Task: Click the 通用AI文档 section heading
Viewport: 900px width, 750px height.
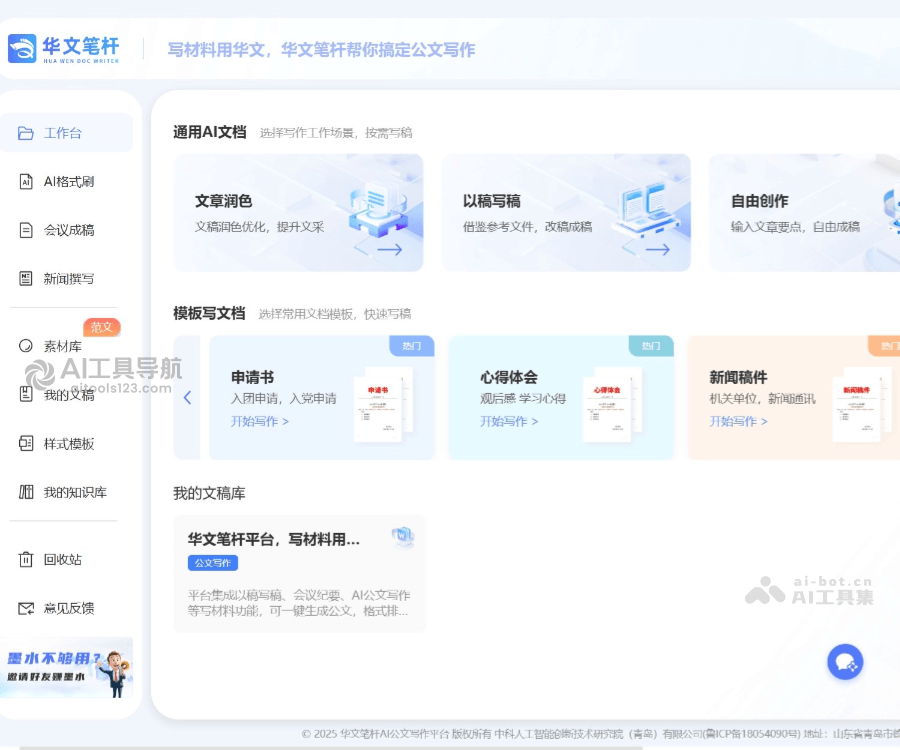Action: tap(210, 132)
